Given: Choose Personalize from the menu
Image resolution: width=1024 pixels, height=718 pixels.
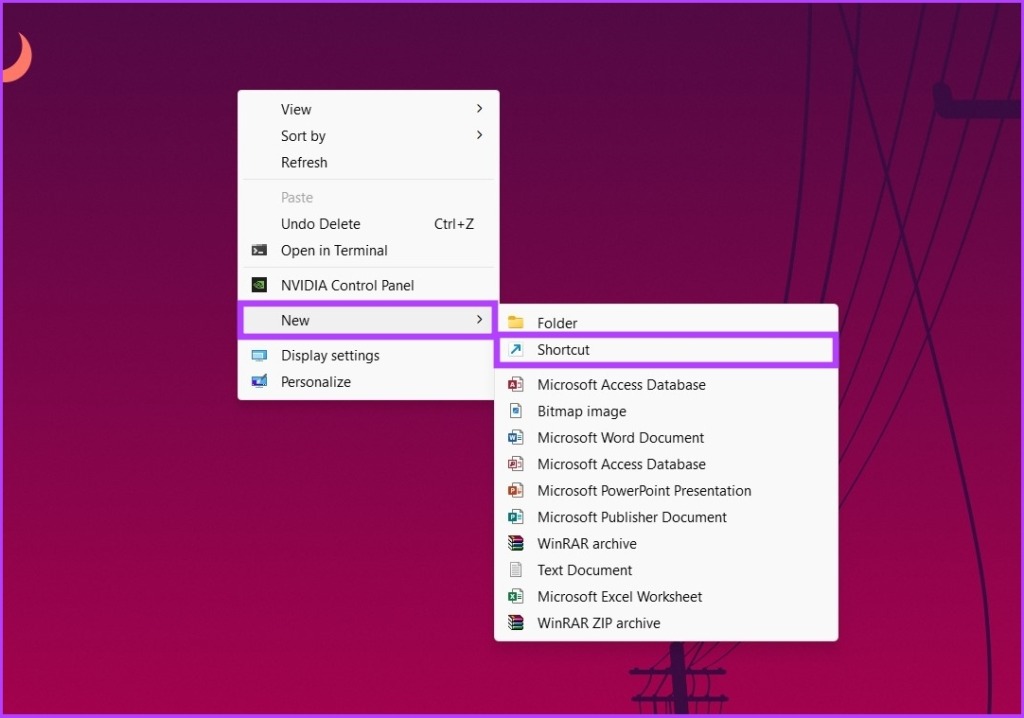Looking at the screenshot, I should click(x=368, y=382).
